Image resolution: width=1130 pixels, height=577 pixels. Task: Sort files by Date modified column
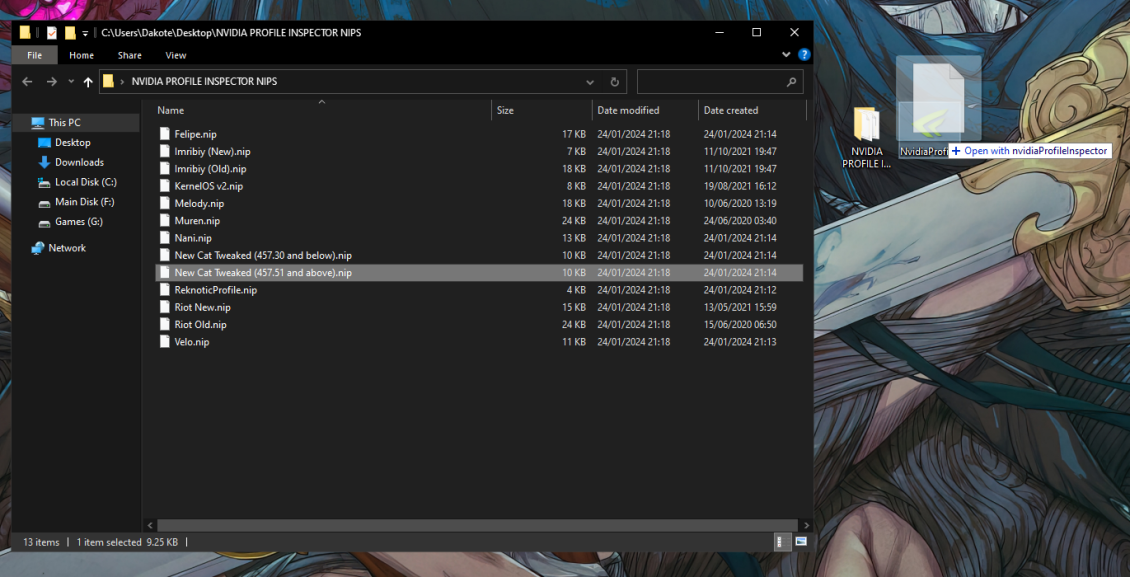(x=628, y=110)
